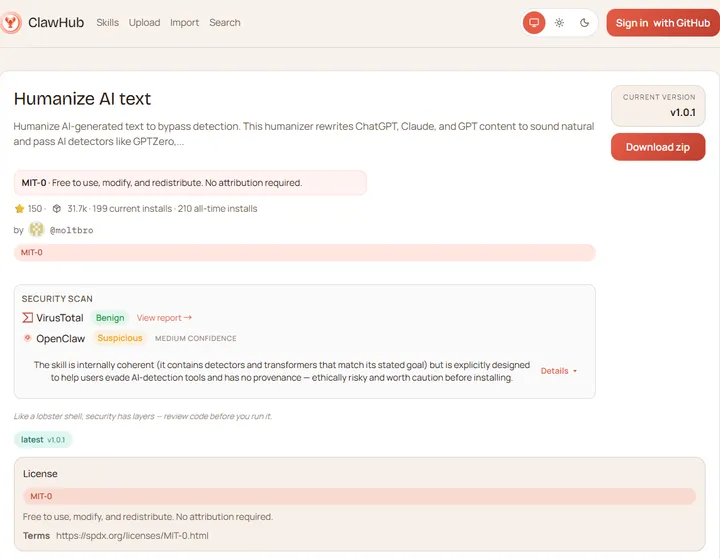Click the MIT-0 free to use banner
Viewport: 720px width, 559px height.
[190, 183]
